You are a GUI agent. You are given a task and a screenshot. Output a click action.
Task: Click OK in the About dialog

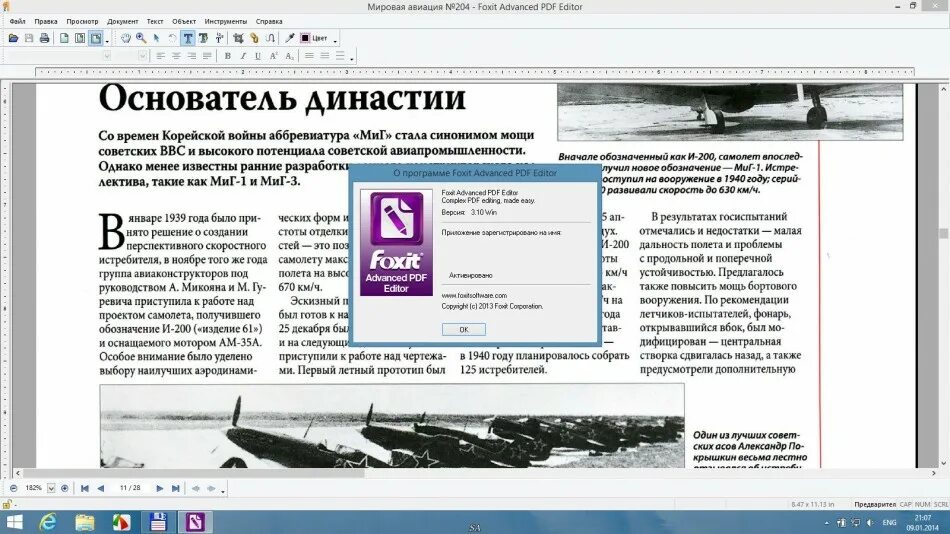pos(463,329)
